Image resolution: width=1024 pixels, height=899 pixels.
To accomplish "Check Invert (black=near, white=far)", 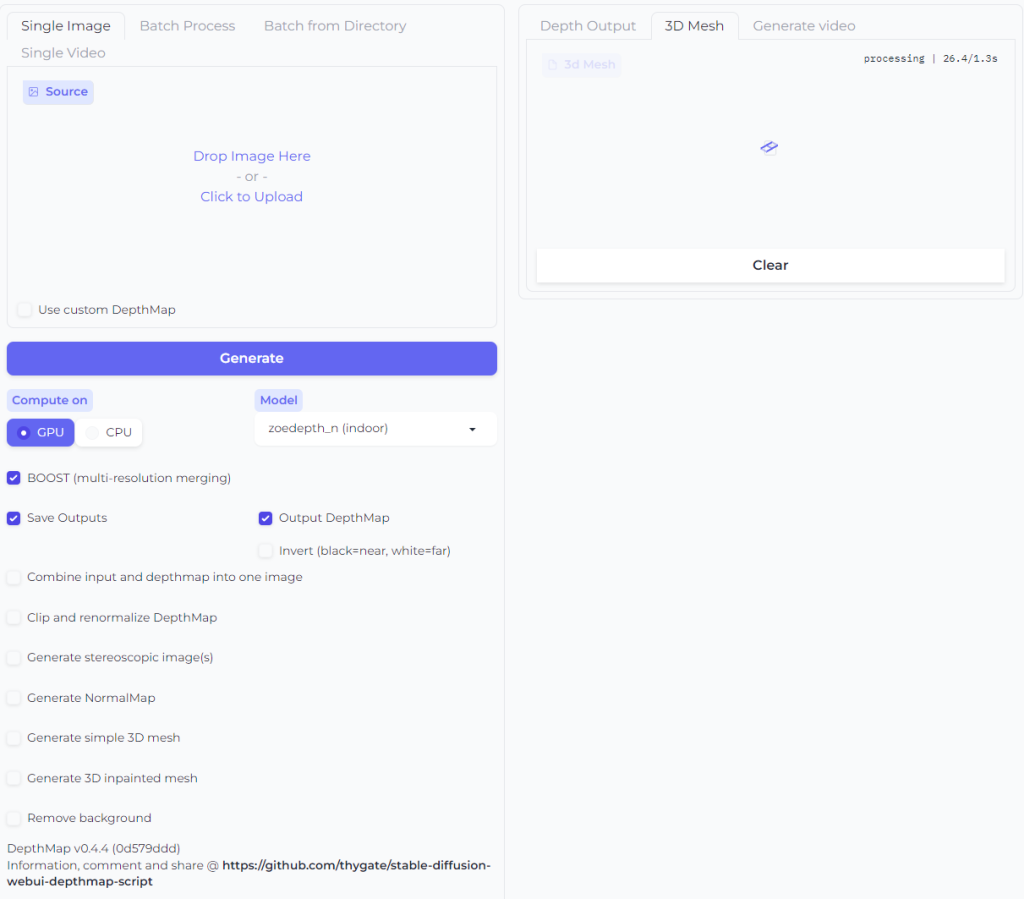I will pyautogui.click(x=265, y=551).
